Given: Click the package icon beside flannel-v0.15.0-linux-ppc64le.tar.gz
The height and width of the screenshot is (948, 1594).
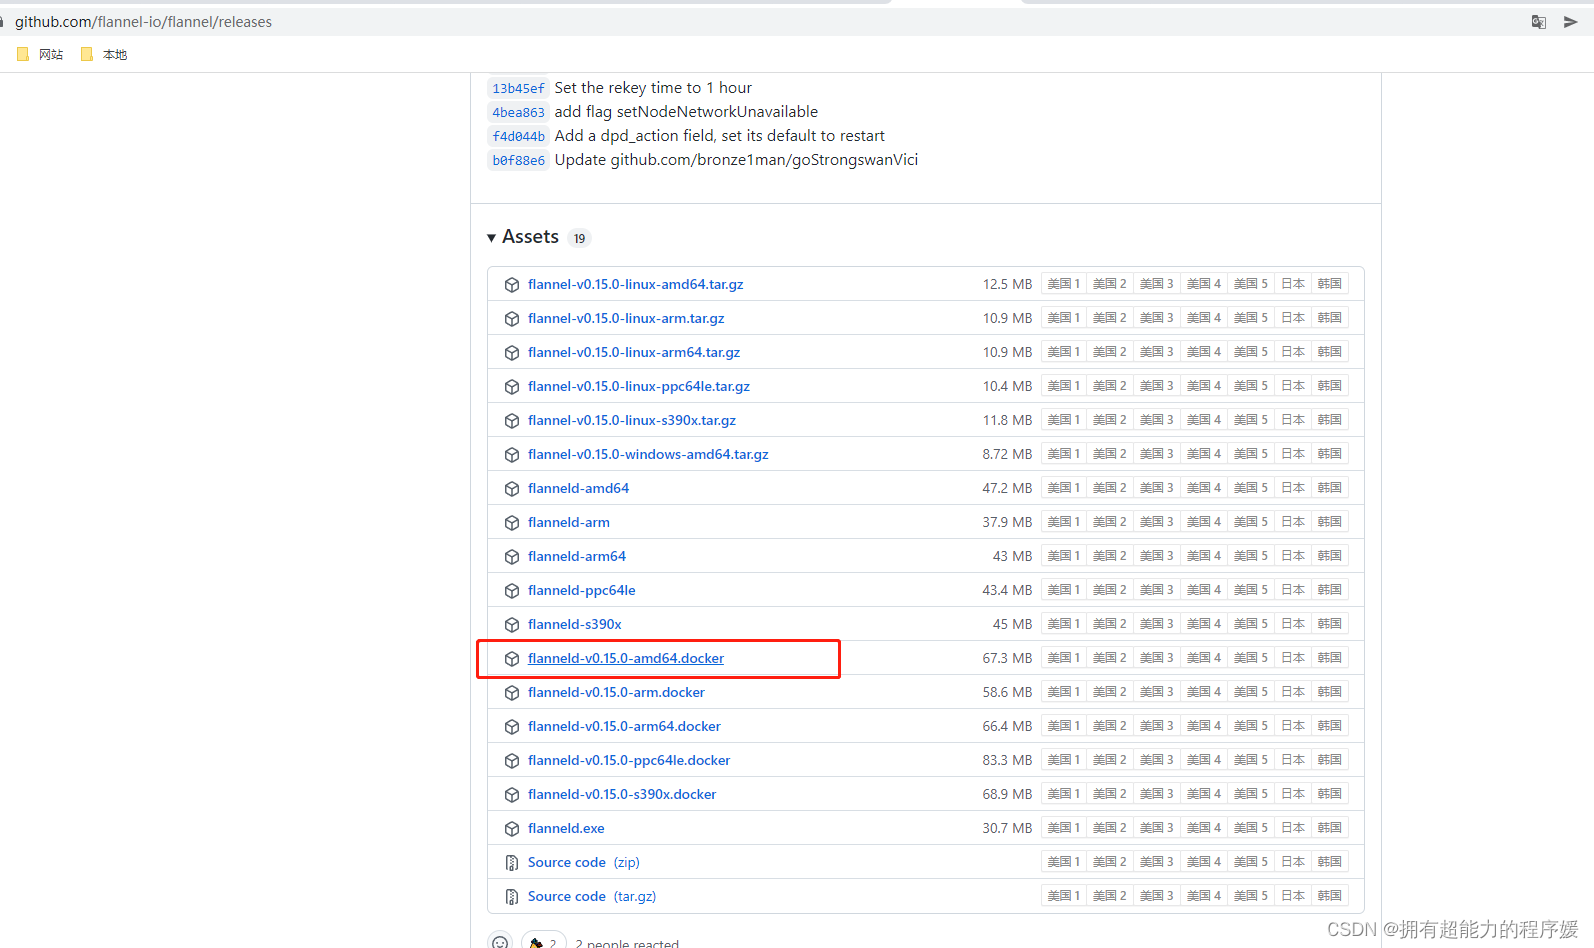Looking at the screenshot, I should (x=512, y=387).
